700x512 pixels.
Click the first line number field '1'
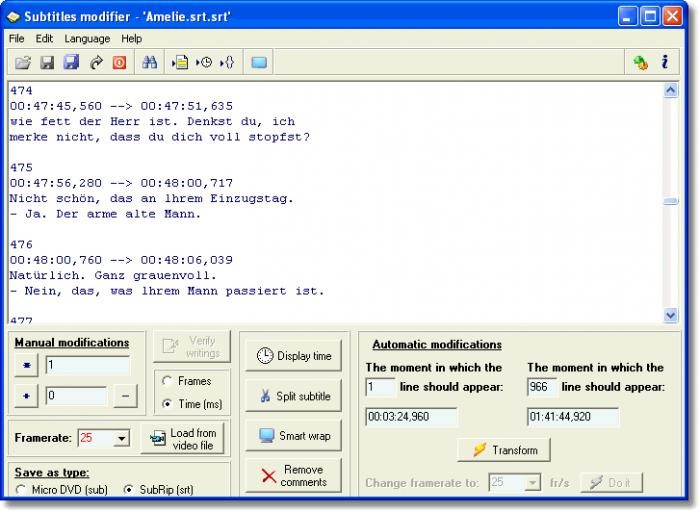[380, 387]
